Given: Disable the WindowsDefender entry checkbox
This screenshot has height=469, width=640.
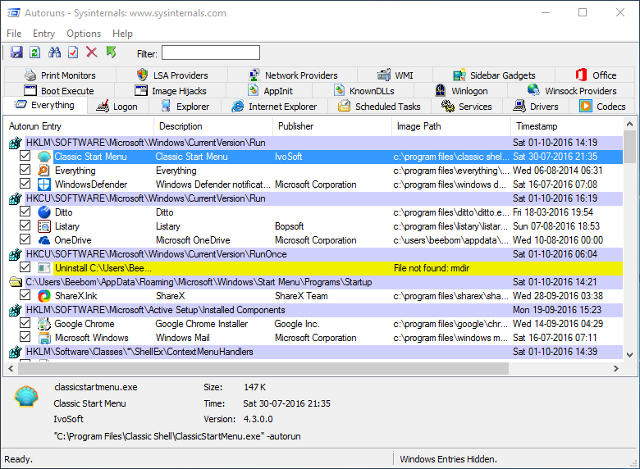Looking at the screenshot, I should point(25,184).
